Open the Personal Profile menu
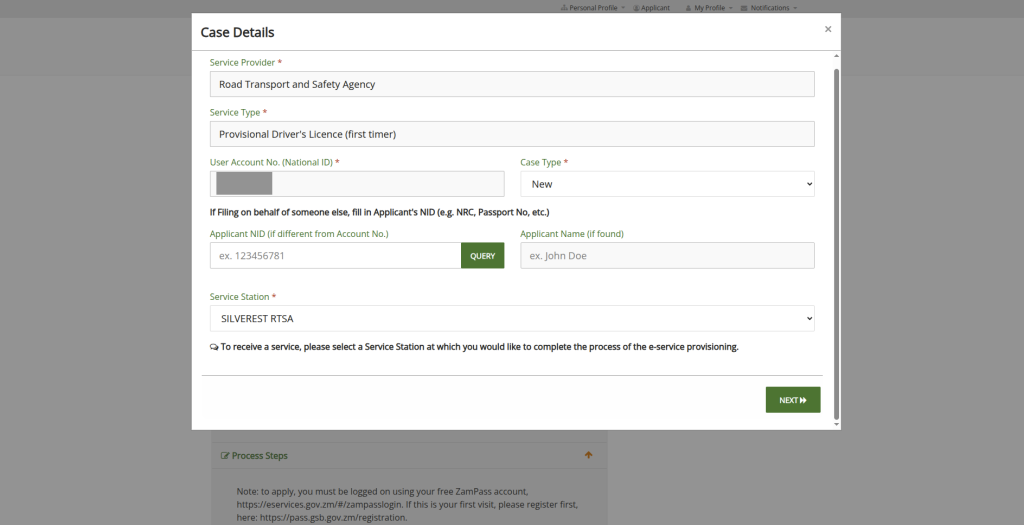Screen dimensions: 1024x525 (596, 7)
